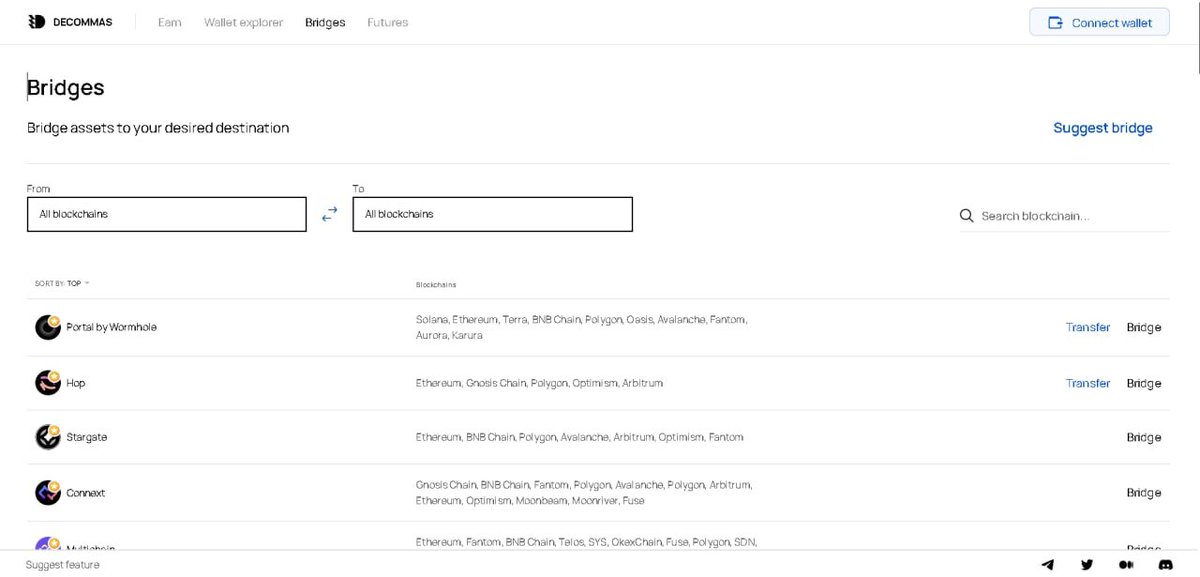Click Connext's blockchain list starting Gnosis Chain
Image resolution: width=1200 pixels, height=577 pixels.
[x=584, y=492]
